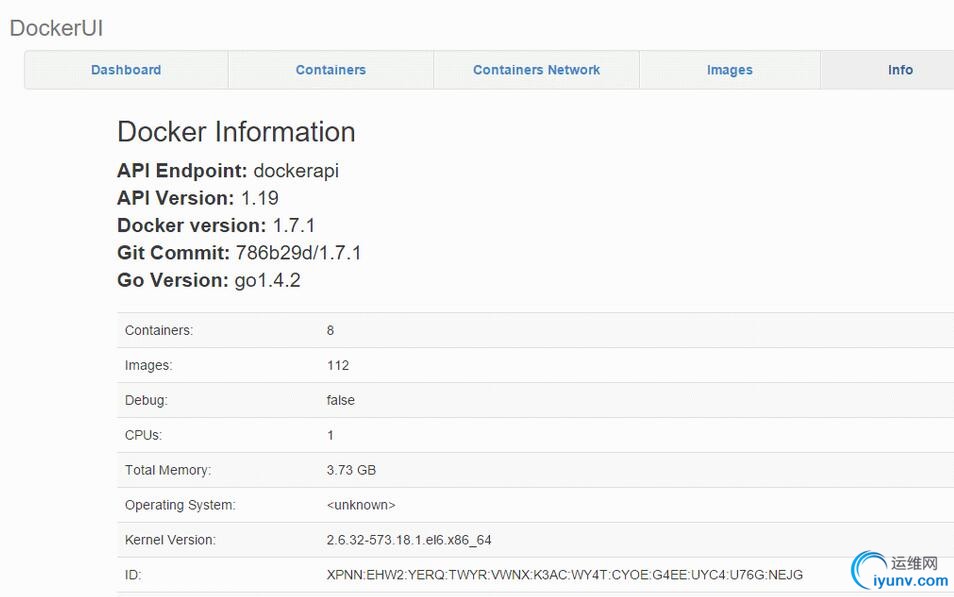The image size is (954, 597).
Task: Click the Git Commit: bold label
Action: [x=173, y=253]
